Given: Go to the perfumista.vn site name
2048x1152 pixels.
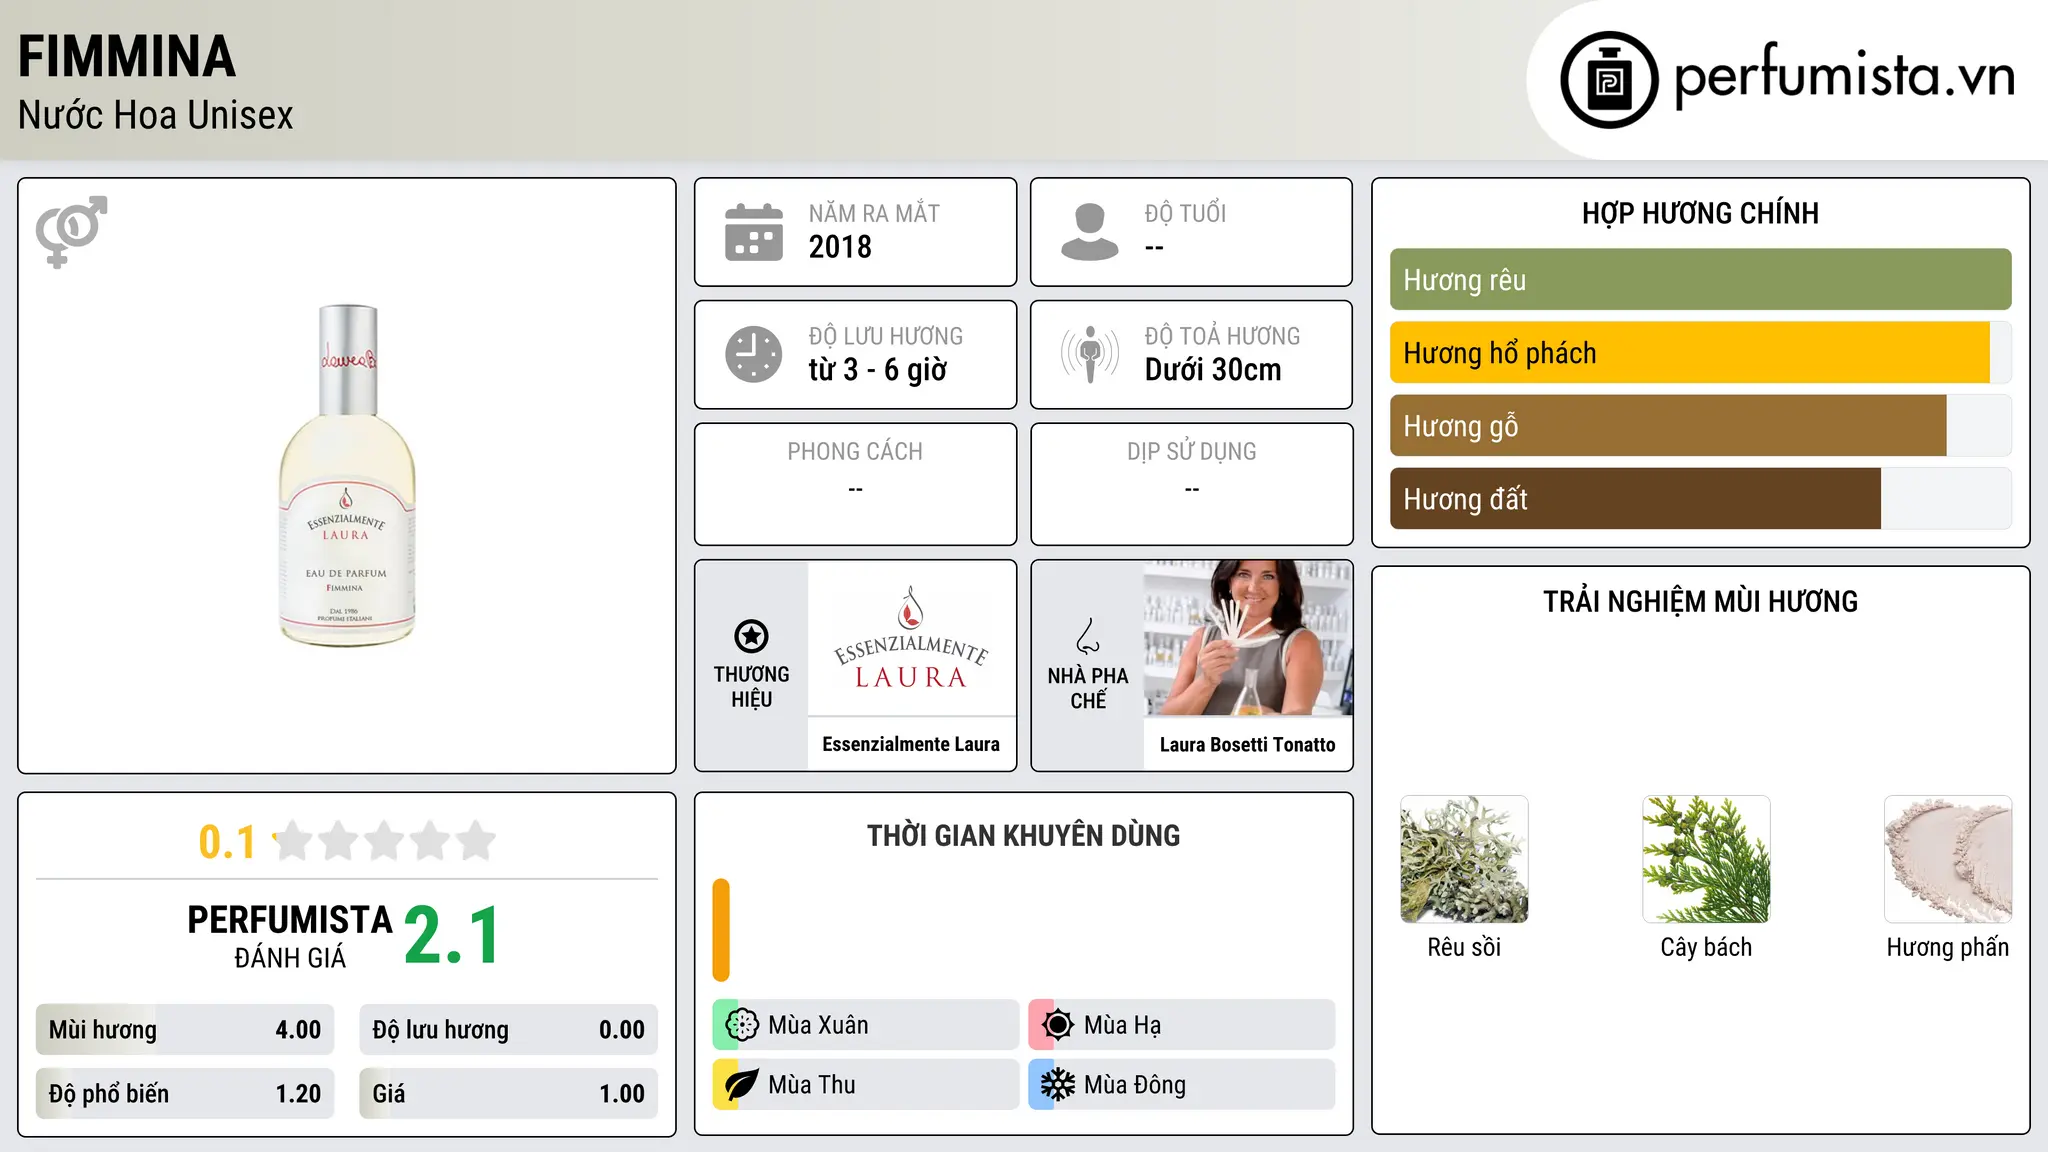Looking at the screenshot, I should click(x=1844, y=76).
